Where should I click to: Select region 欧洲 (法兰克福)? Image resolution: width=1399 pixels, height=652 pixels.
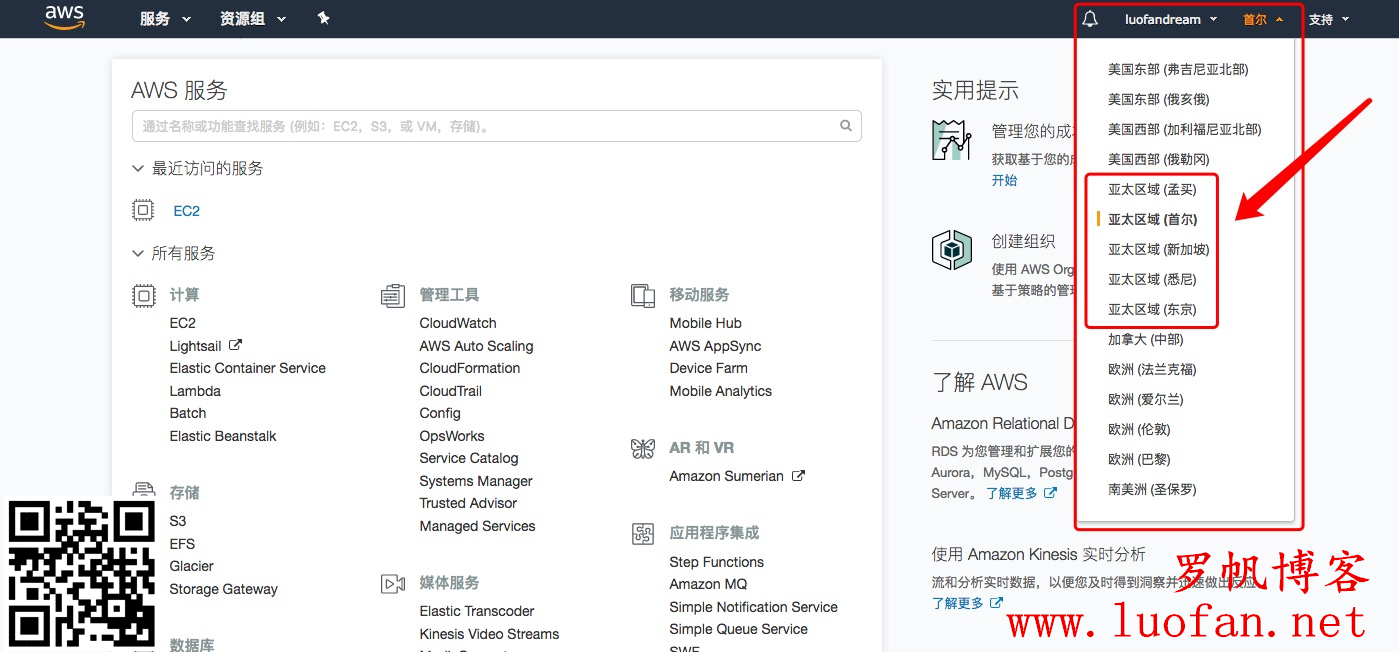(1152, 369)
